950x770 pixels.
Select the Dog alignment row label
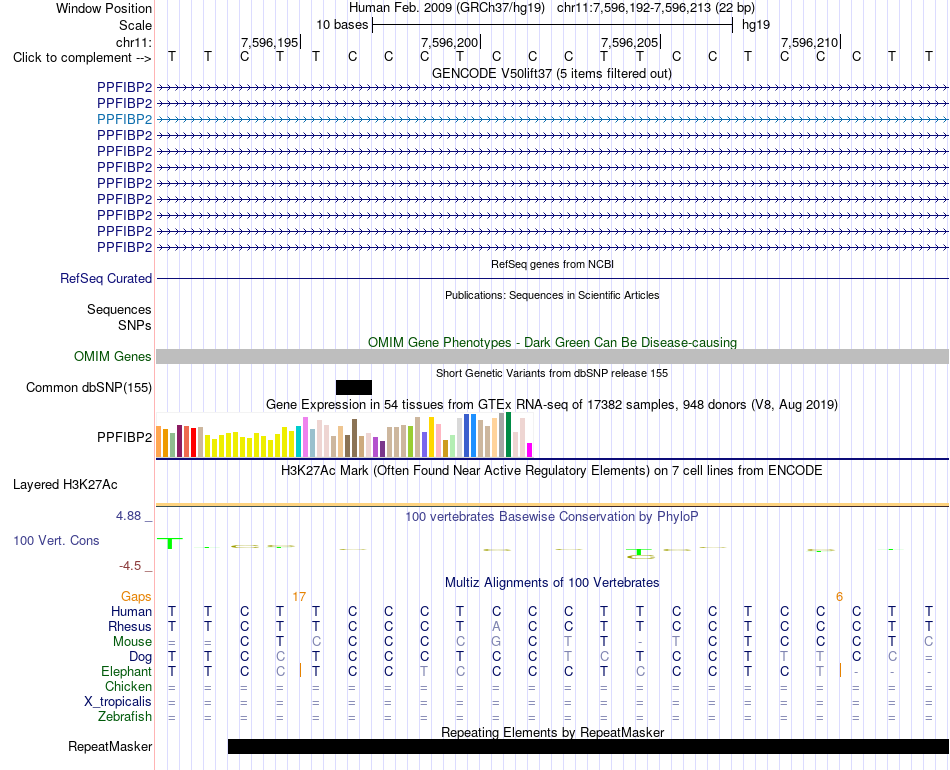[141, 657]
